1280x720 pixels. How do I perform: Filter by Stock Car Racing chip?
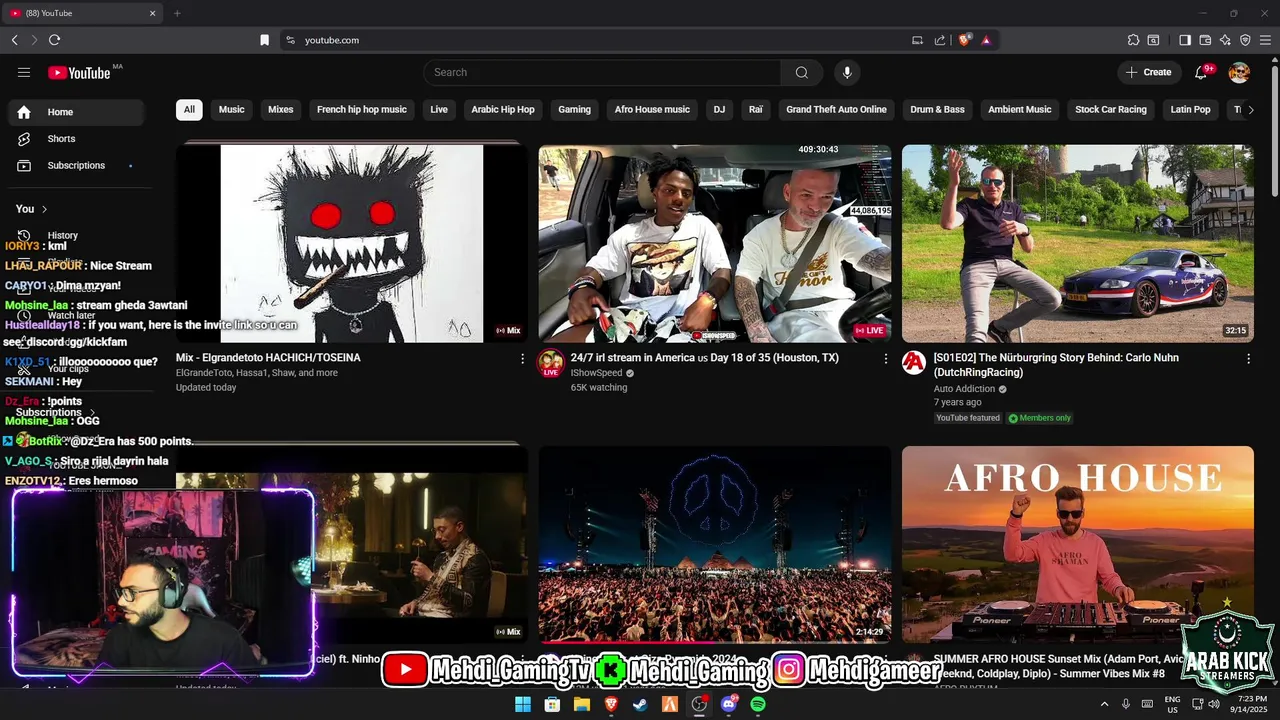1111,109
